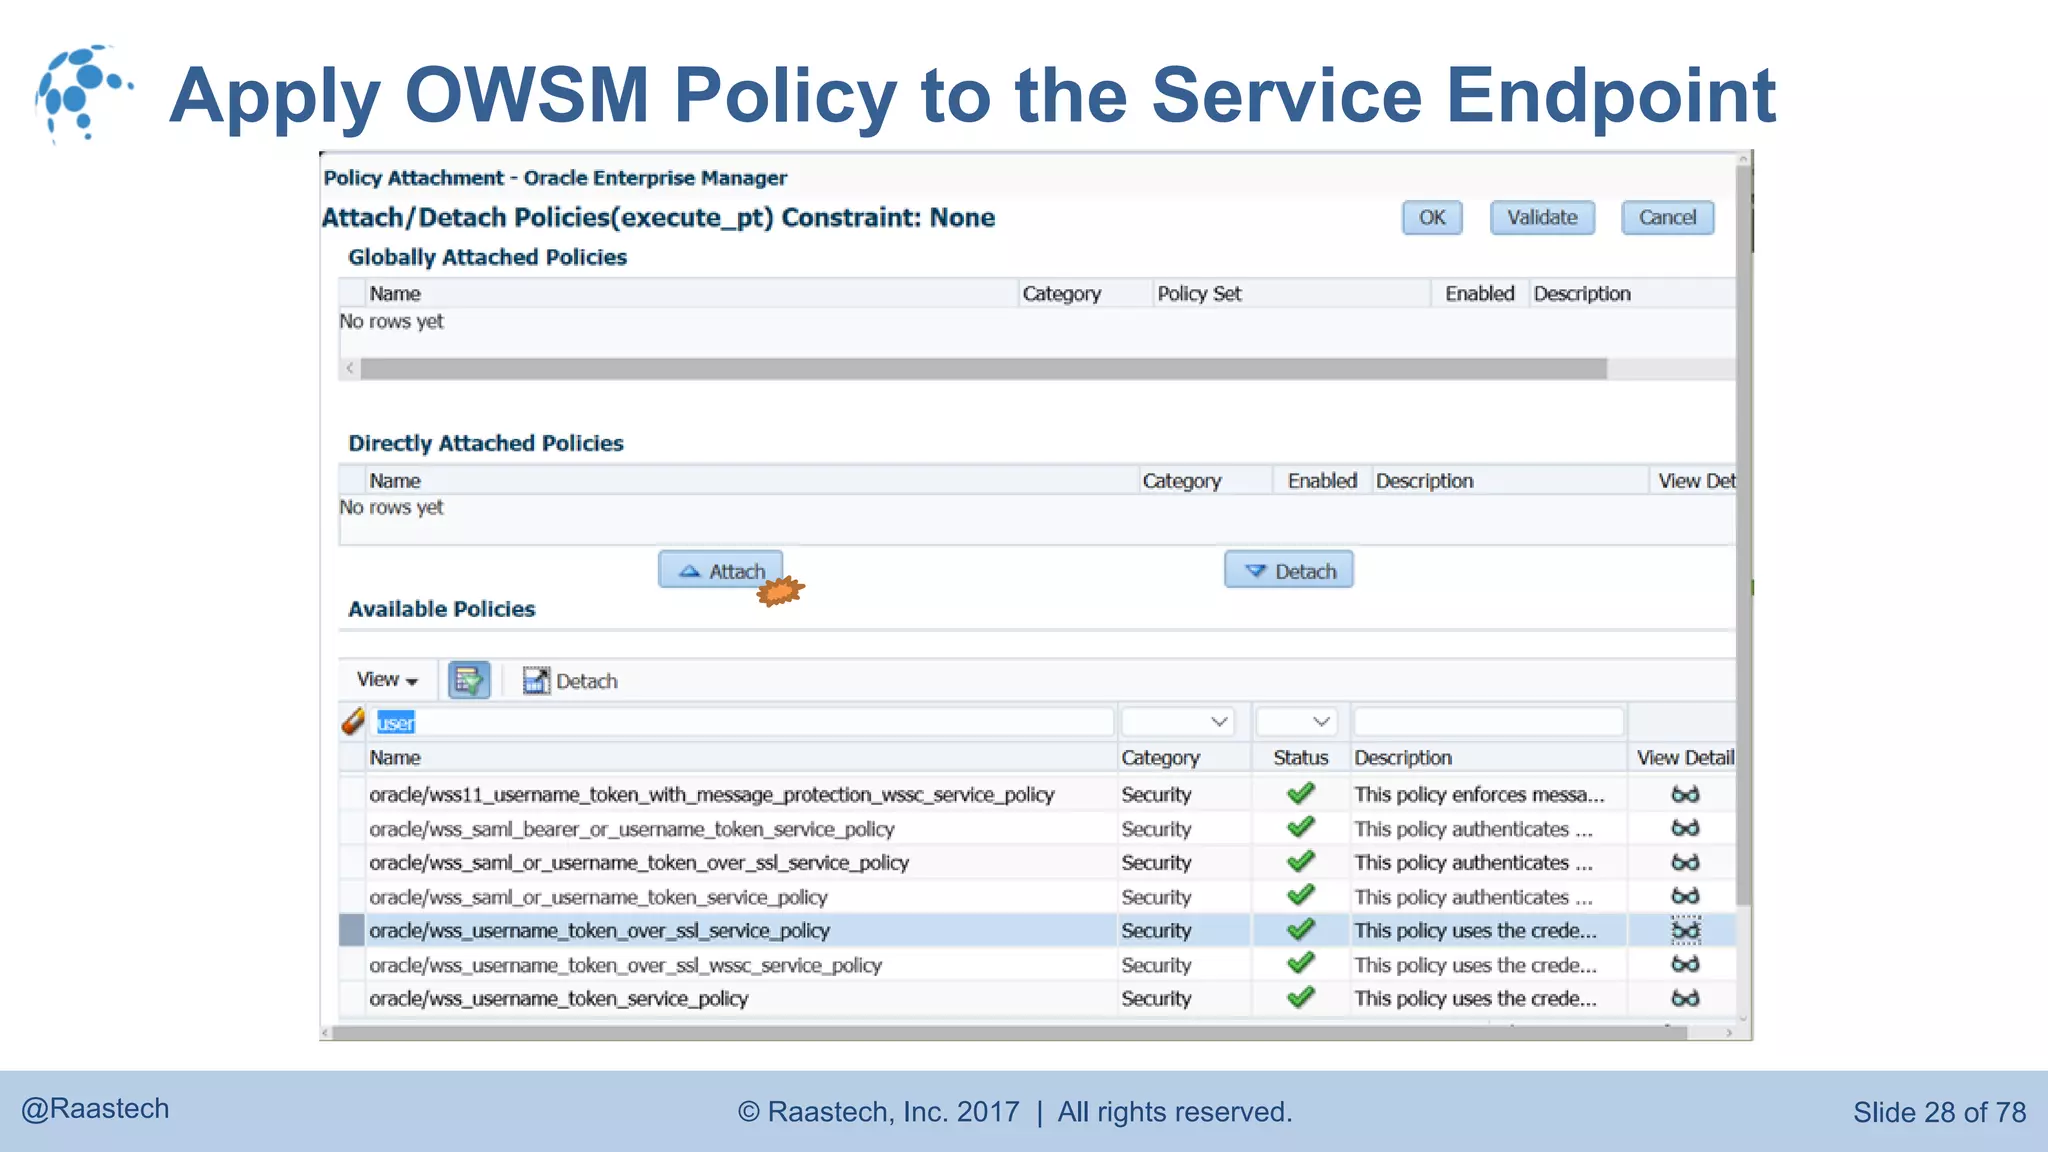2048x1152 pixels.
Task: Click row selector of highlighted over_ssl_service_policy row
Action: [x=351, y=930]
